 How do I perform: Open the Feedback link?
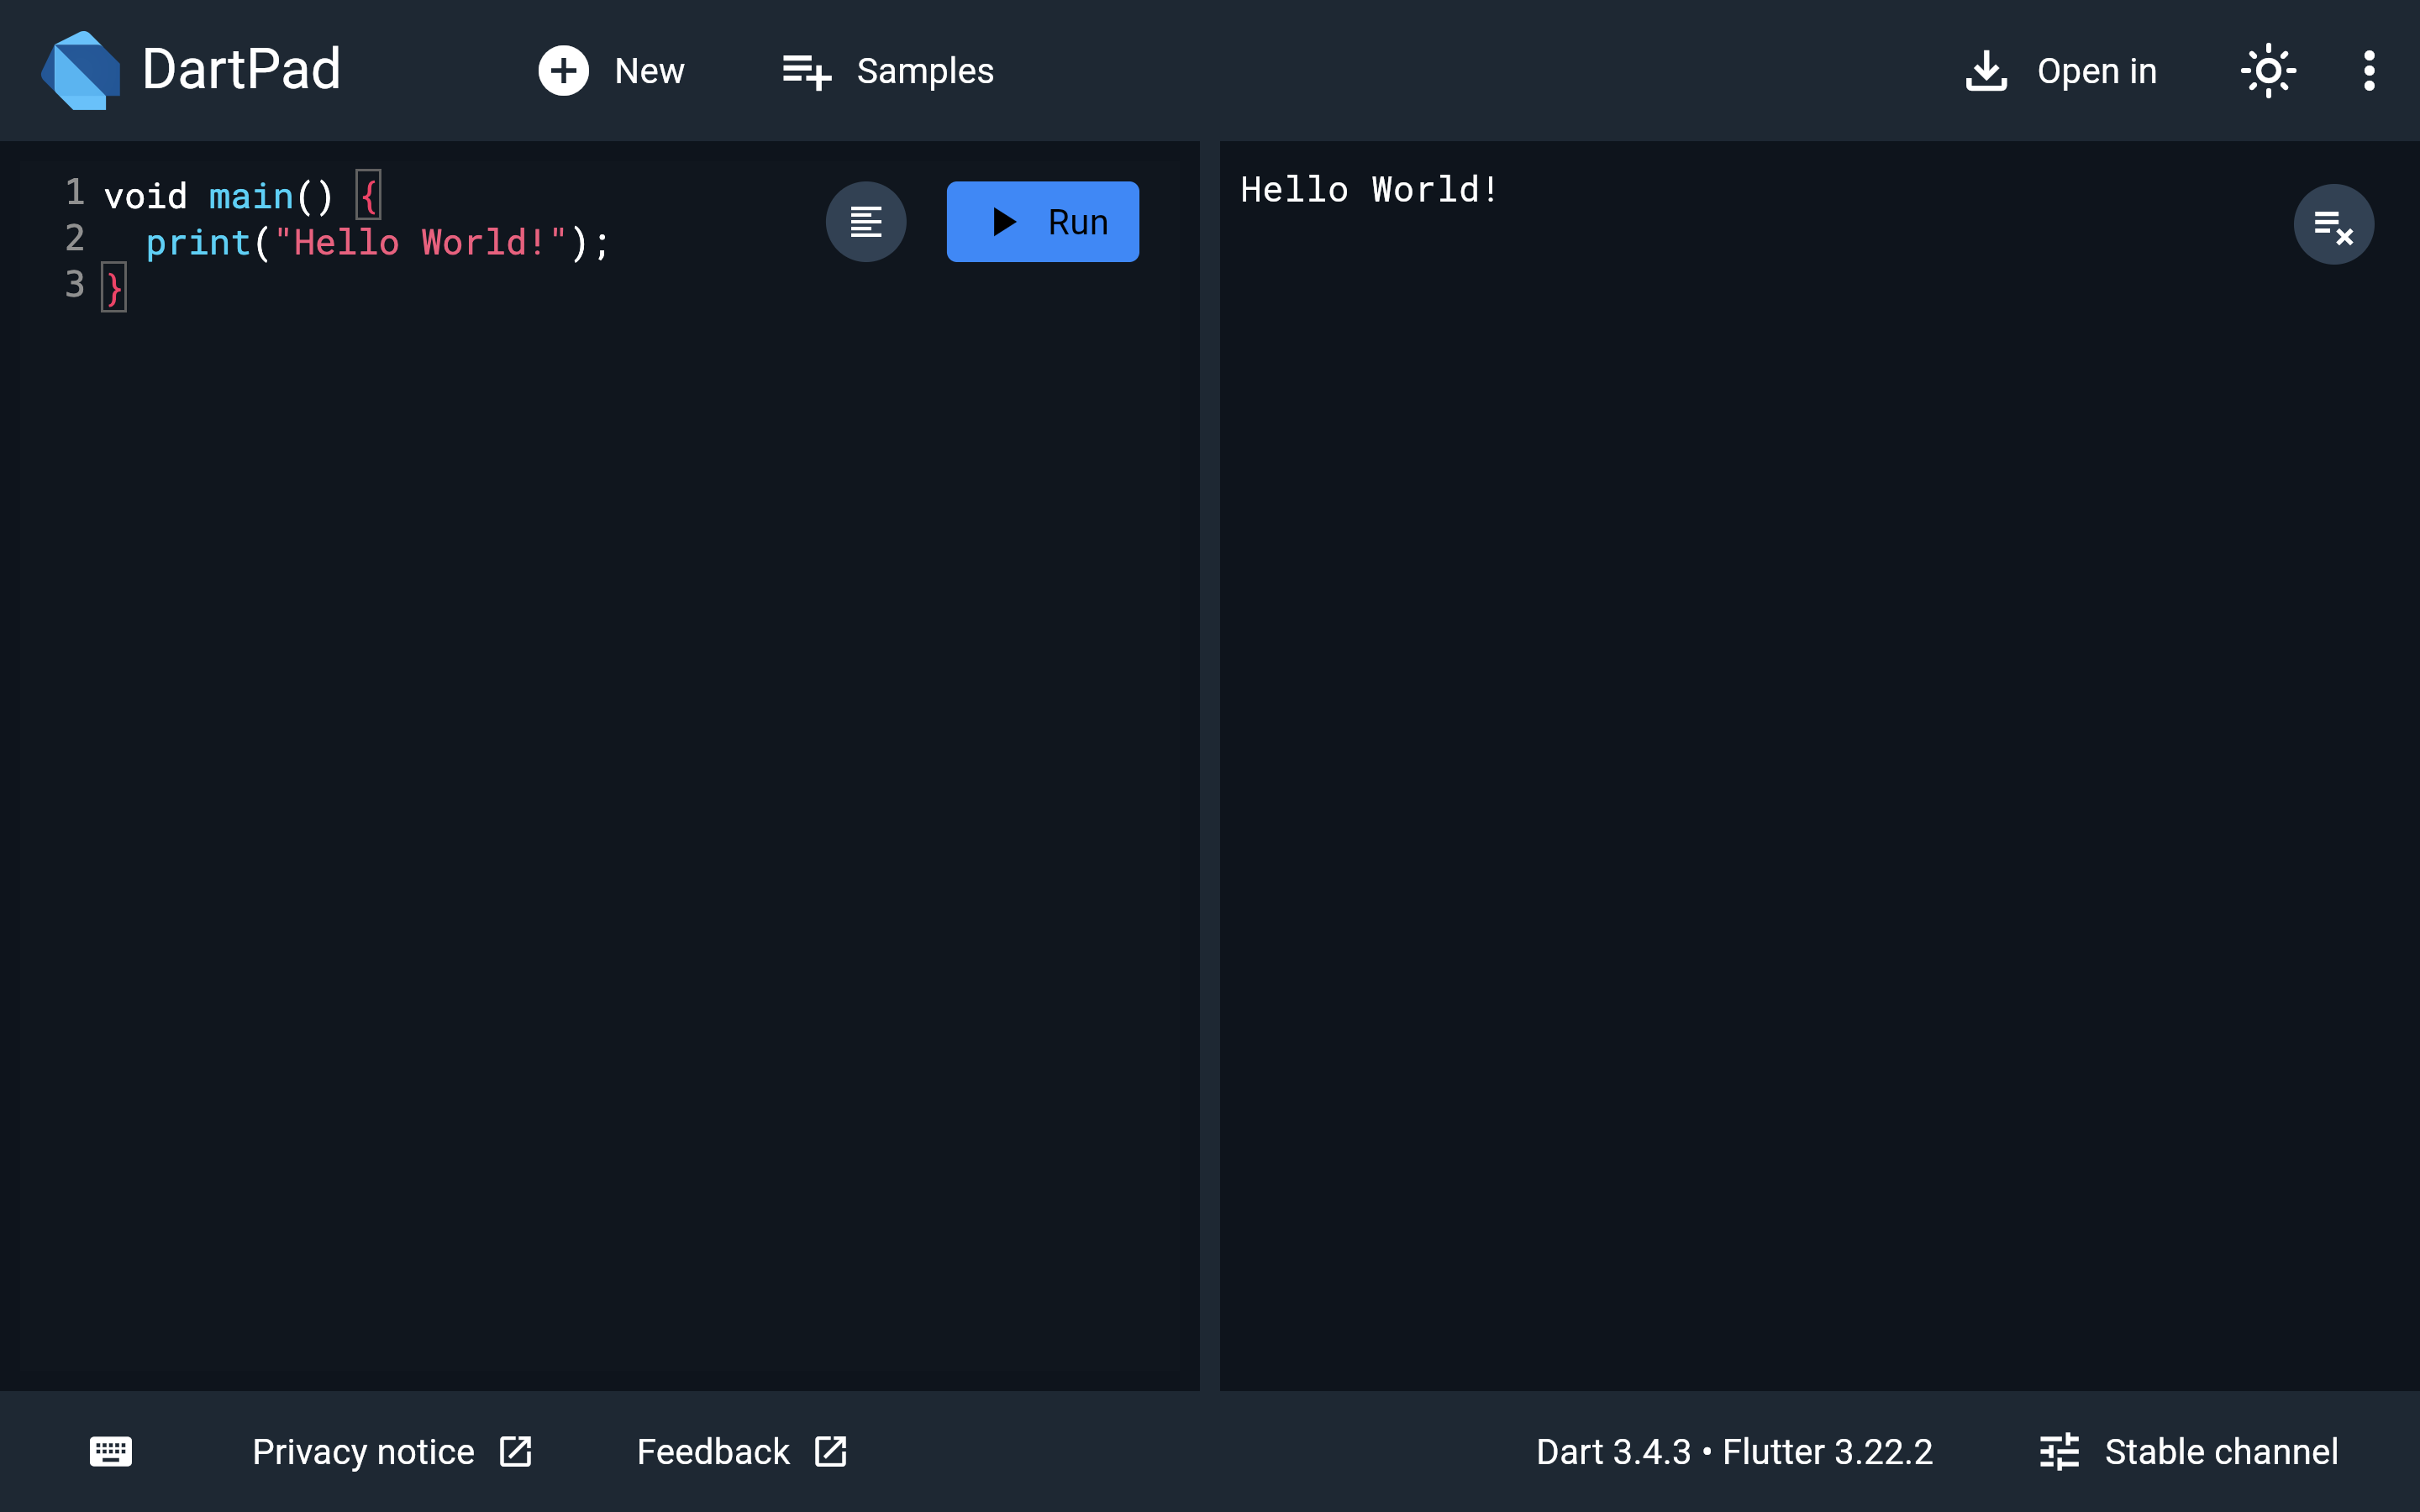pos(713,1451)
